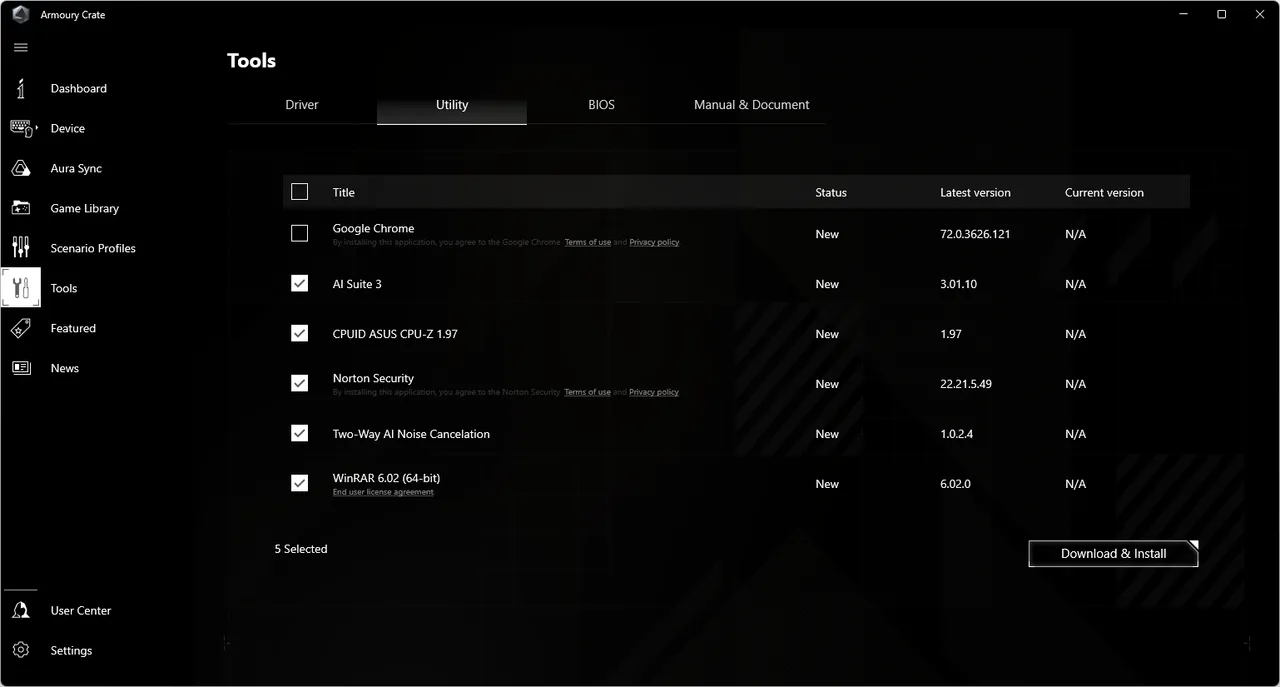Open the Settings label in sidebar
The height and width of the screenshot is (687, 1280).
click(x=72, y=650)
